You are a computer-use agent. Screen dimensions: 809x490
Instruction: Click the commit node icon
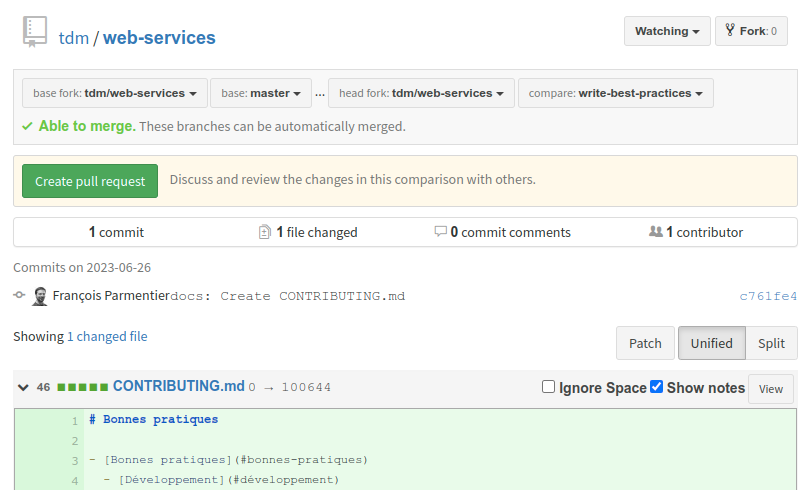tap(19, 296)
